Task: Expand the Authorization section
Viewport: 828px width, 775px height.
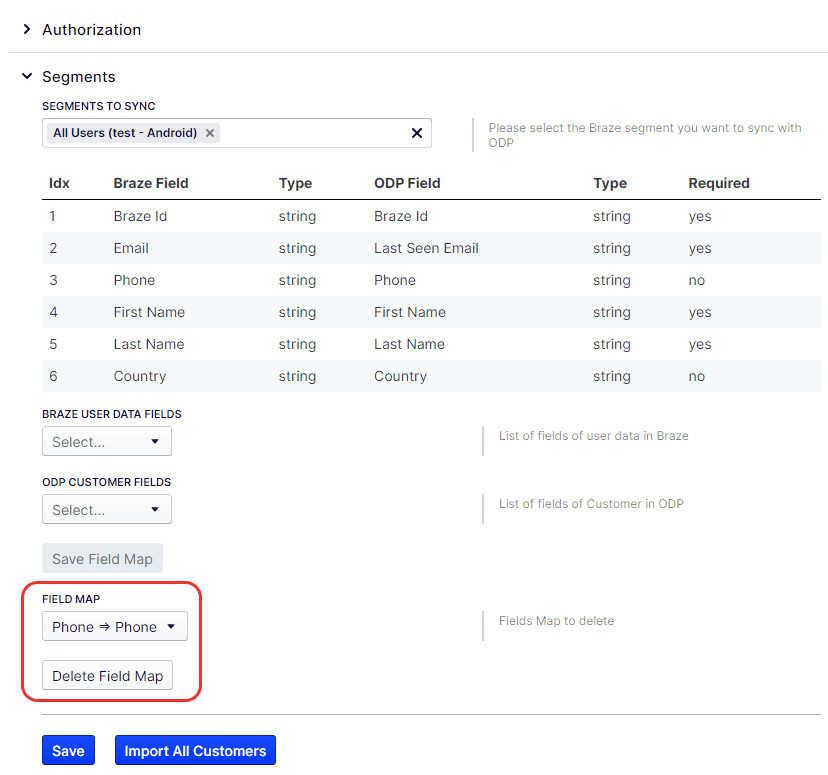Action: tap(91, 29)
